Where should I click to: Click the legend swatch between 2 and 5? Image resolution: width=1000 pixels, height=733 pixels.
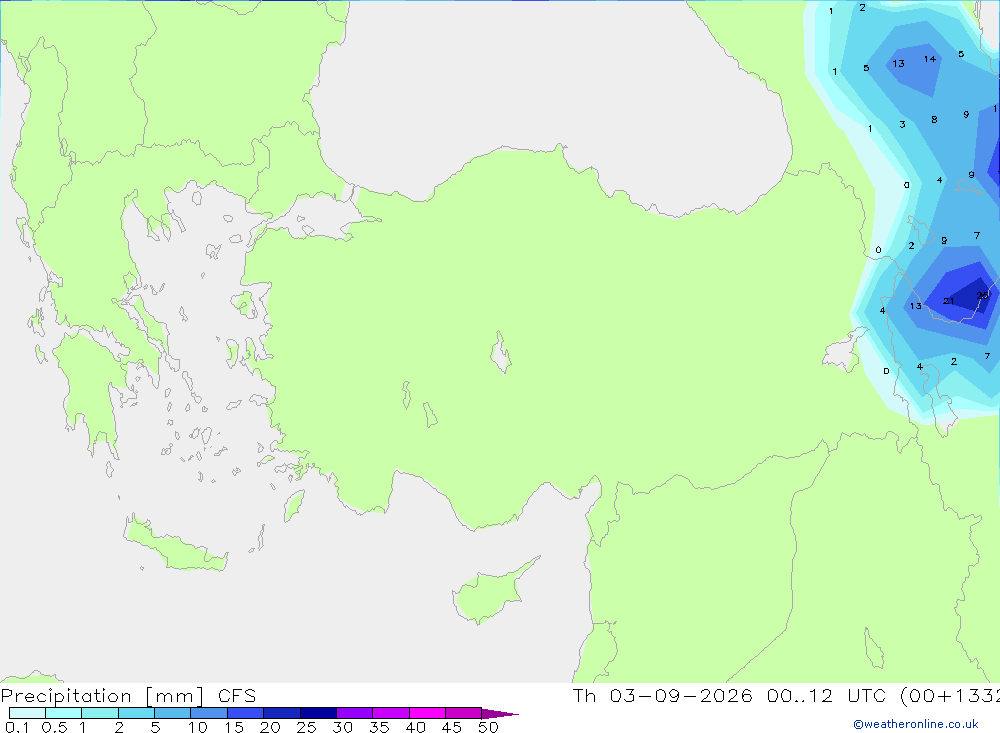(x=136, y=713)
